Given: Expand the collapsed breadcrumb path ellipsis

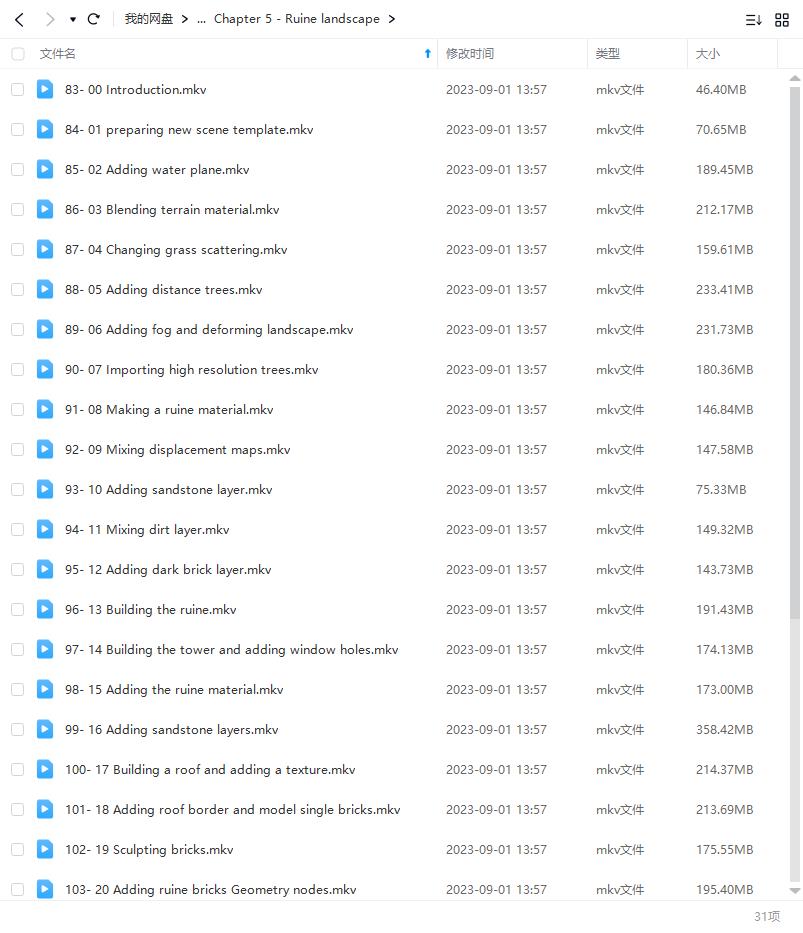Looking at the screenshot, I should pos(201,19).
